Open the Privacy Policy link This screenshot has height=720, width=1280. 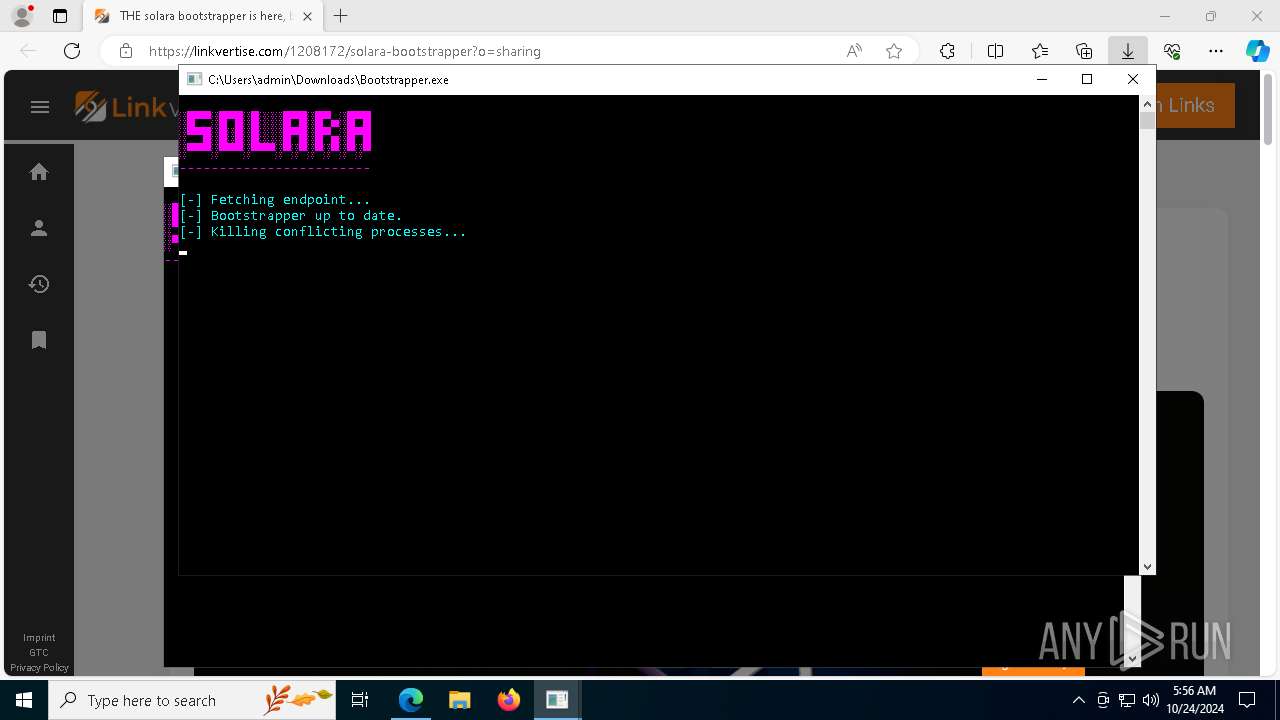tap(39, 668)
